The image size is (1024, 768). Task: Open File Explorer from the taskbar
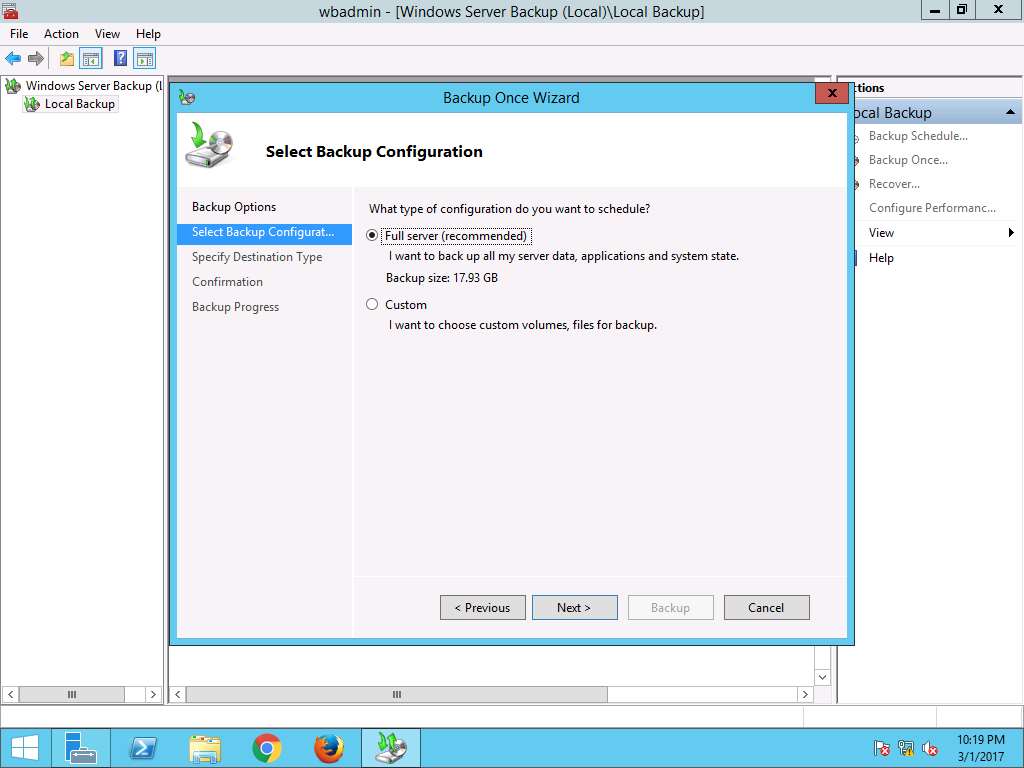(204, 748)
